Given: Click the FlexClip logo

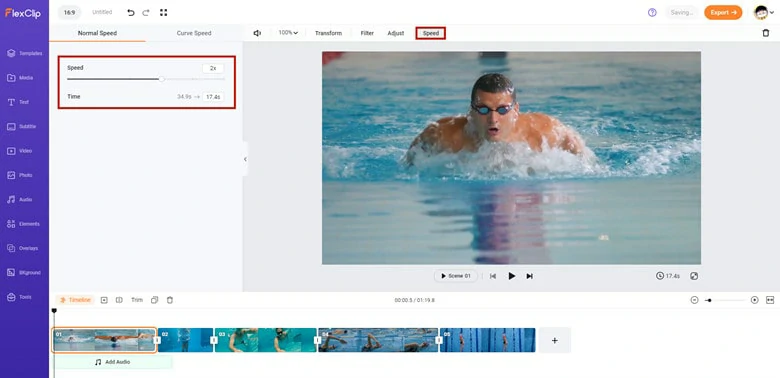Looking at the screenshot, I should pos(23,13).
